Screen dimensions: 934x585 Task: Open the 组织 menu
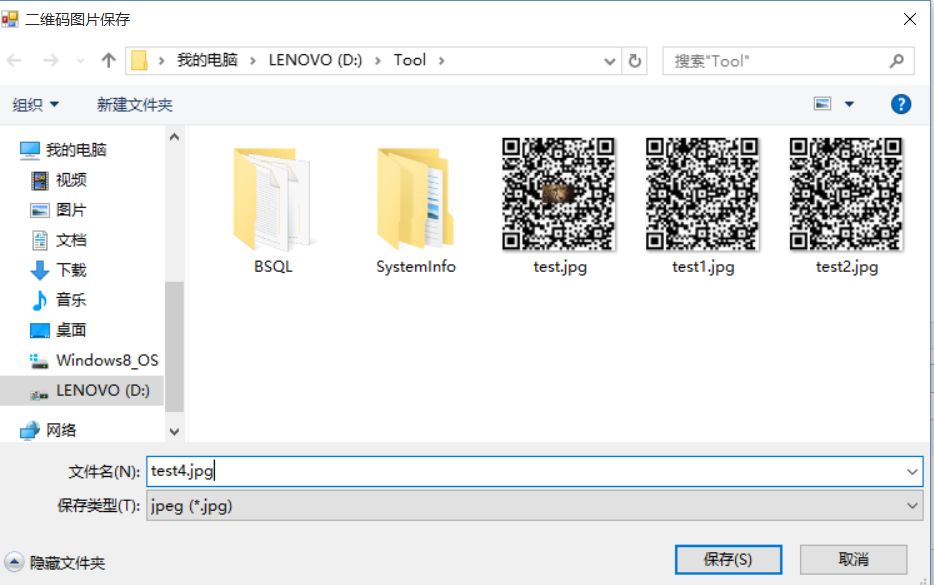[x=36, y=105]
